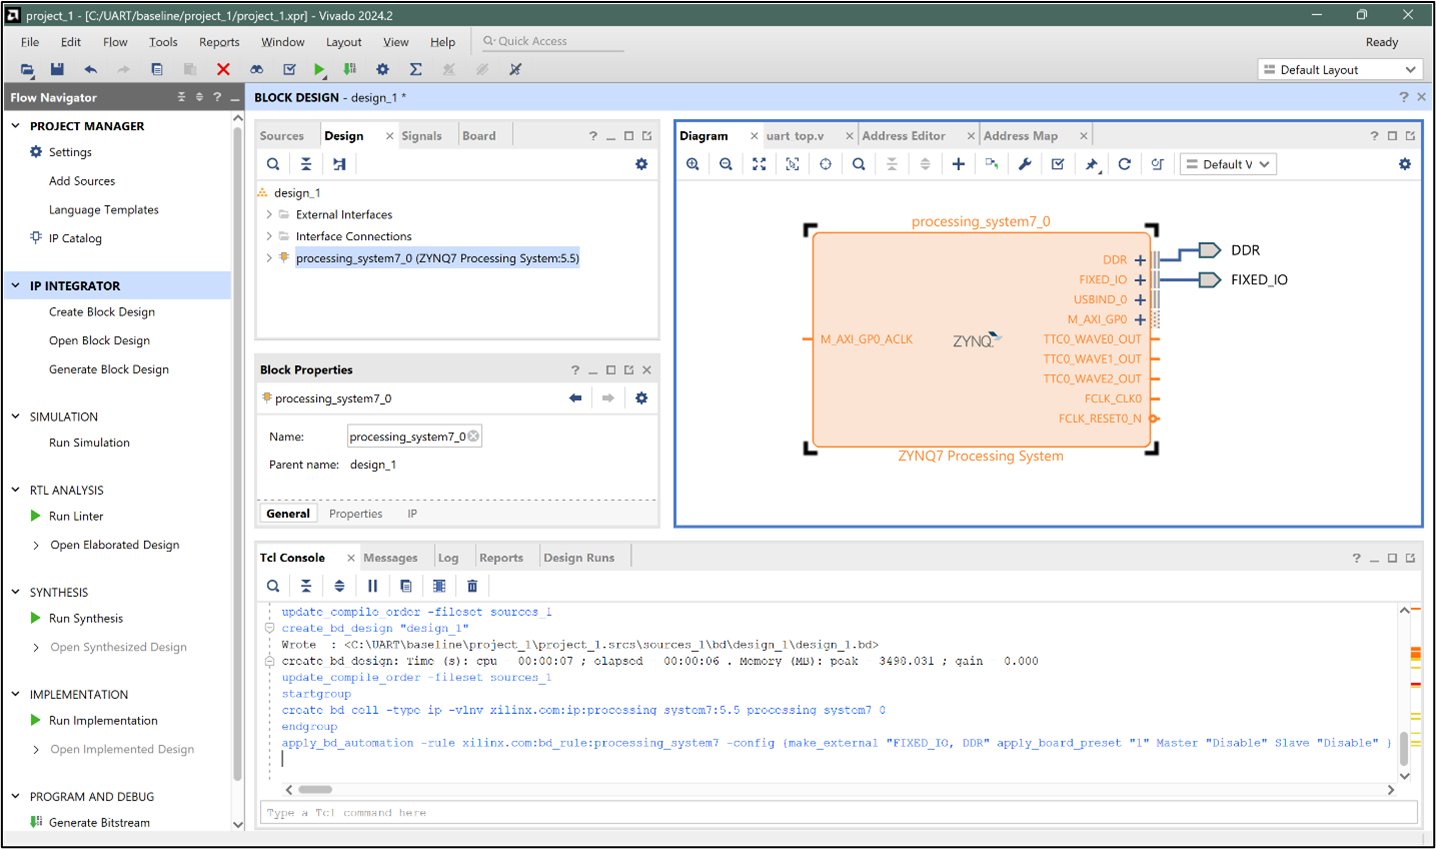The image size is (1436, 849).
Task: Collapse the IP INTEGRATOR section
Action: point(16,286)
